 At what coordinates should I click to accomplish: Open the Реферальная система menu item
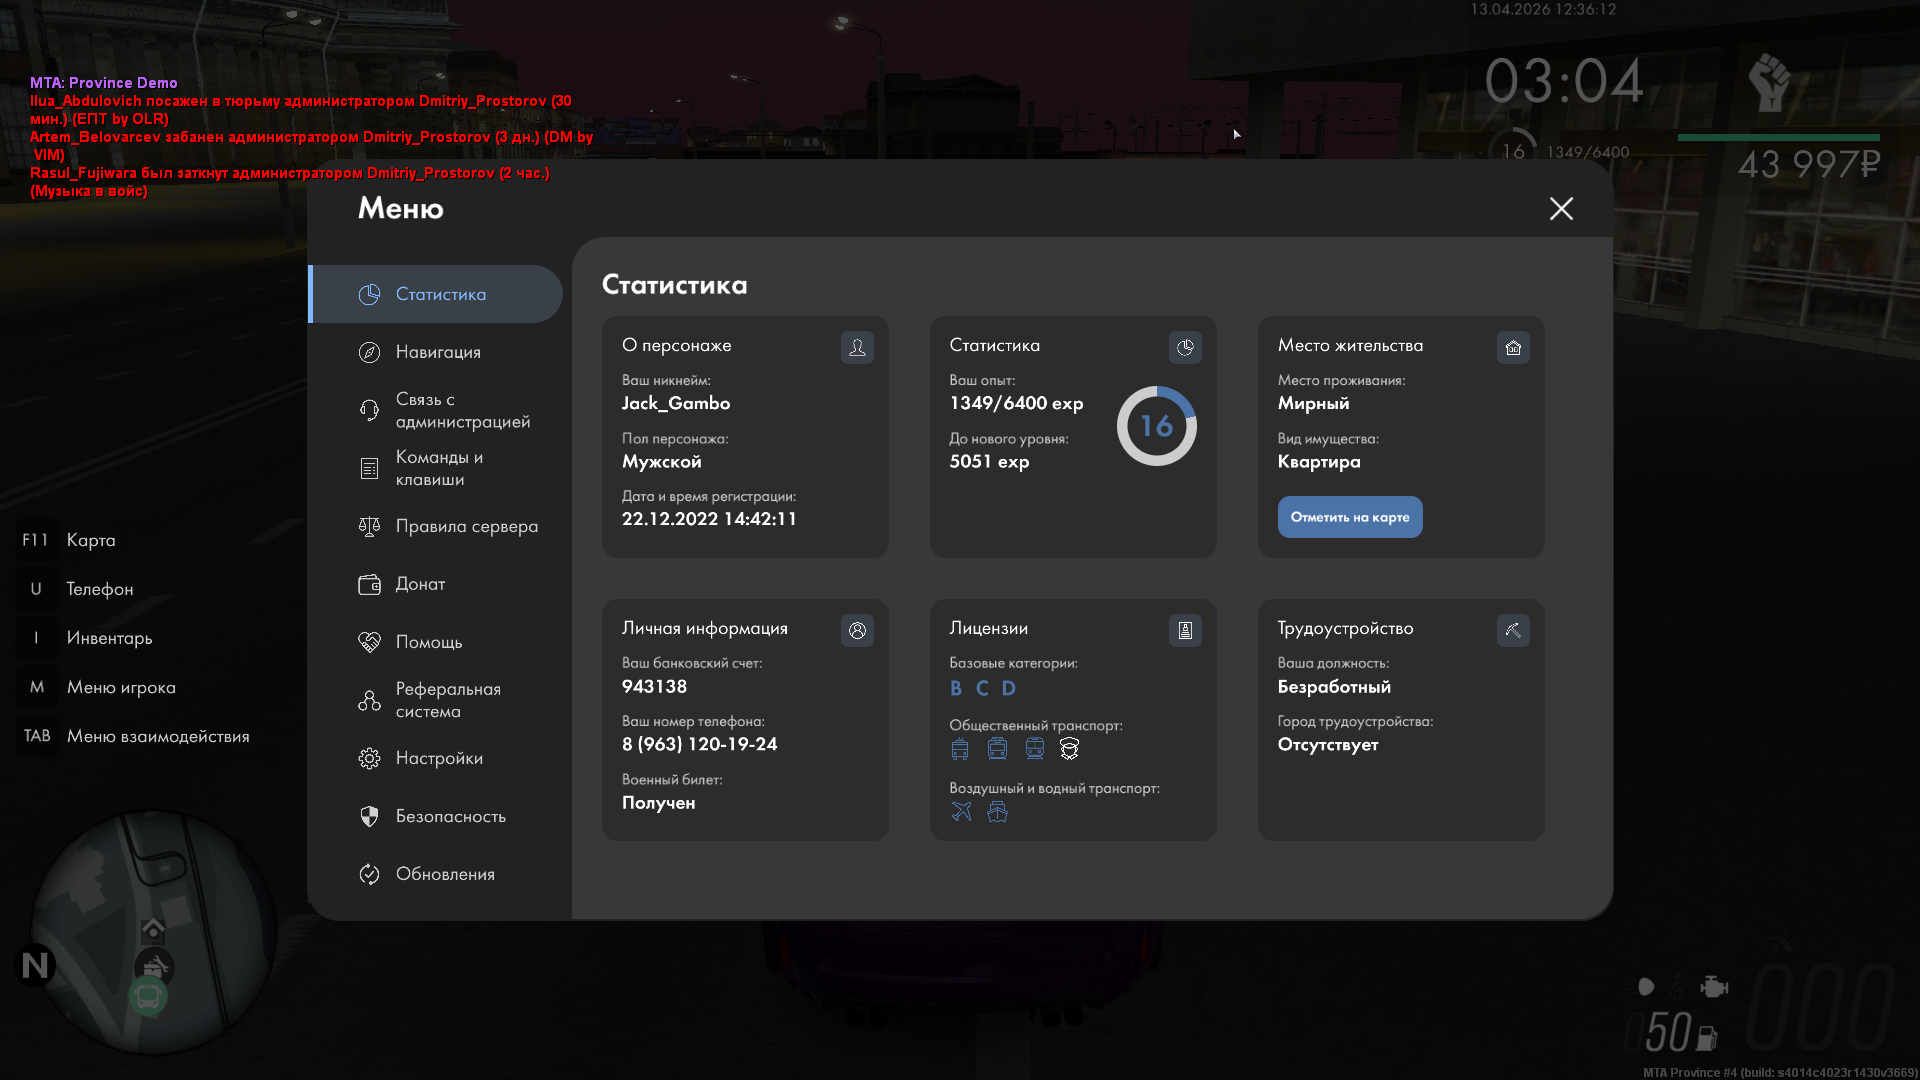coord(447,700)
